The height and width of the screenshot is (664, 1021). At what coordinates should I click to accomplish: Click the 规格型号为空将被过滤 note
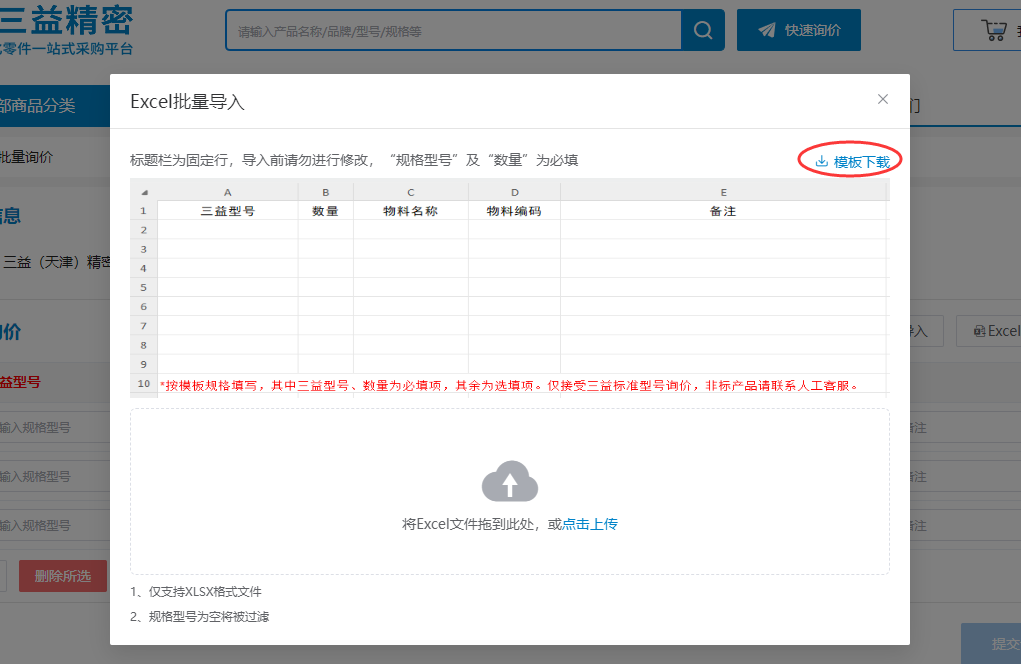point(200,616)
